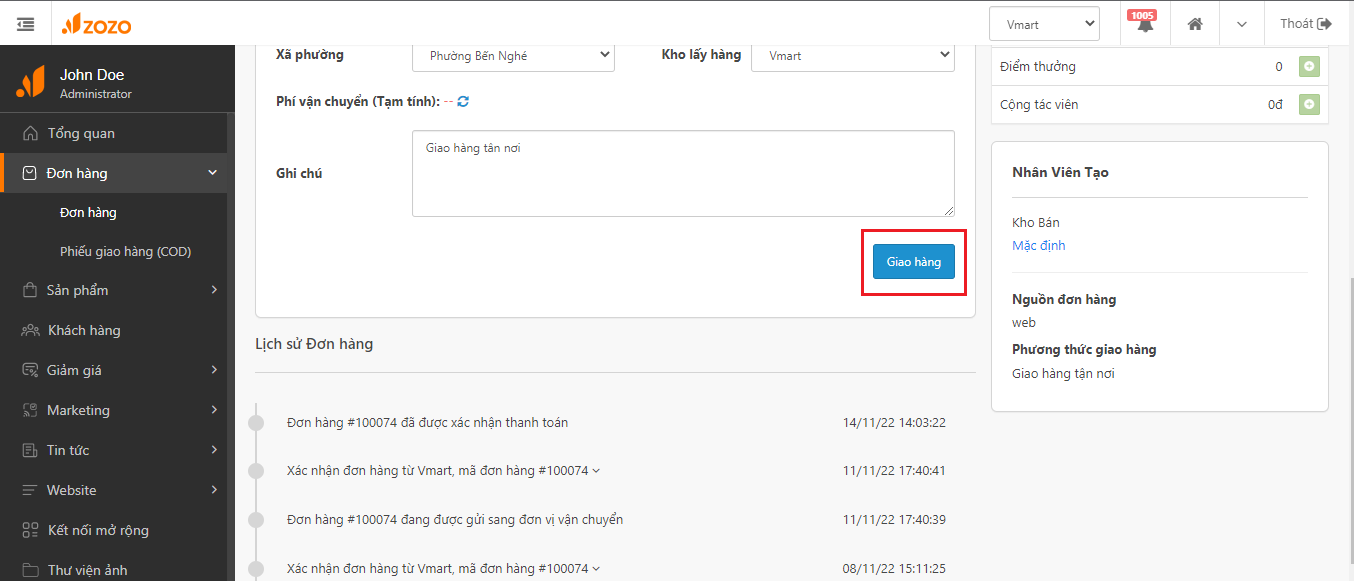The width and height of the screenshot is (1354, 581).
Task: Open the Xã phường dropdown Phường Bến Nghé
Action: coord(513,56)
